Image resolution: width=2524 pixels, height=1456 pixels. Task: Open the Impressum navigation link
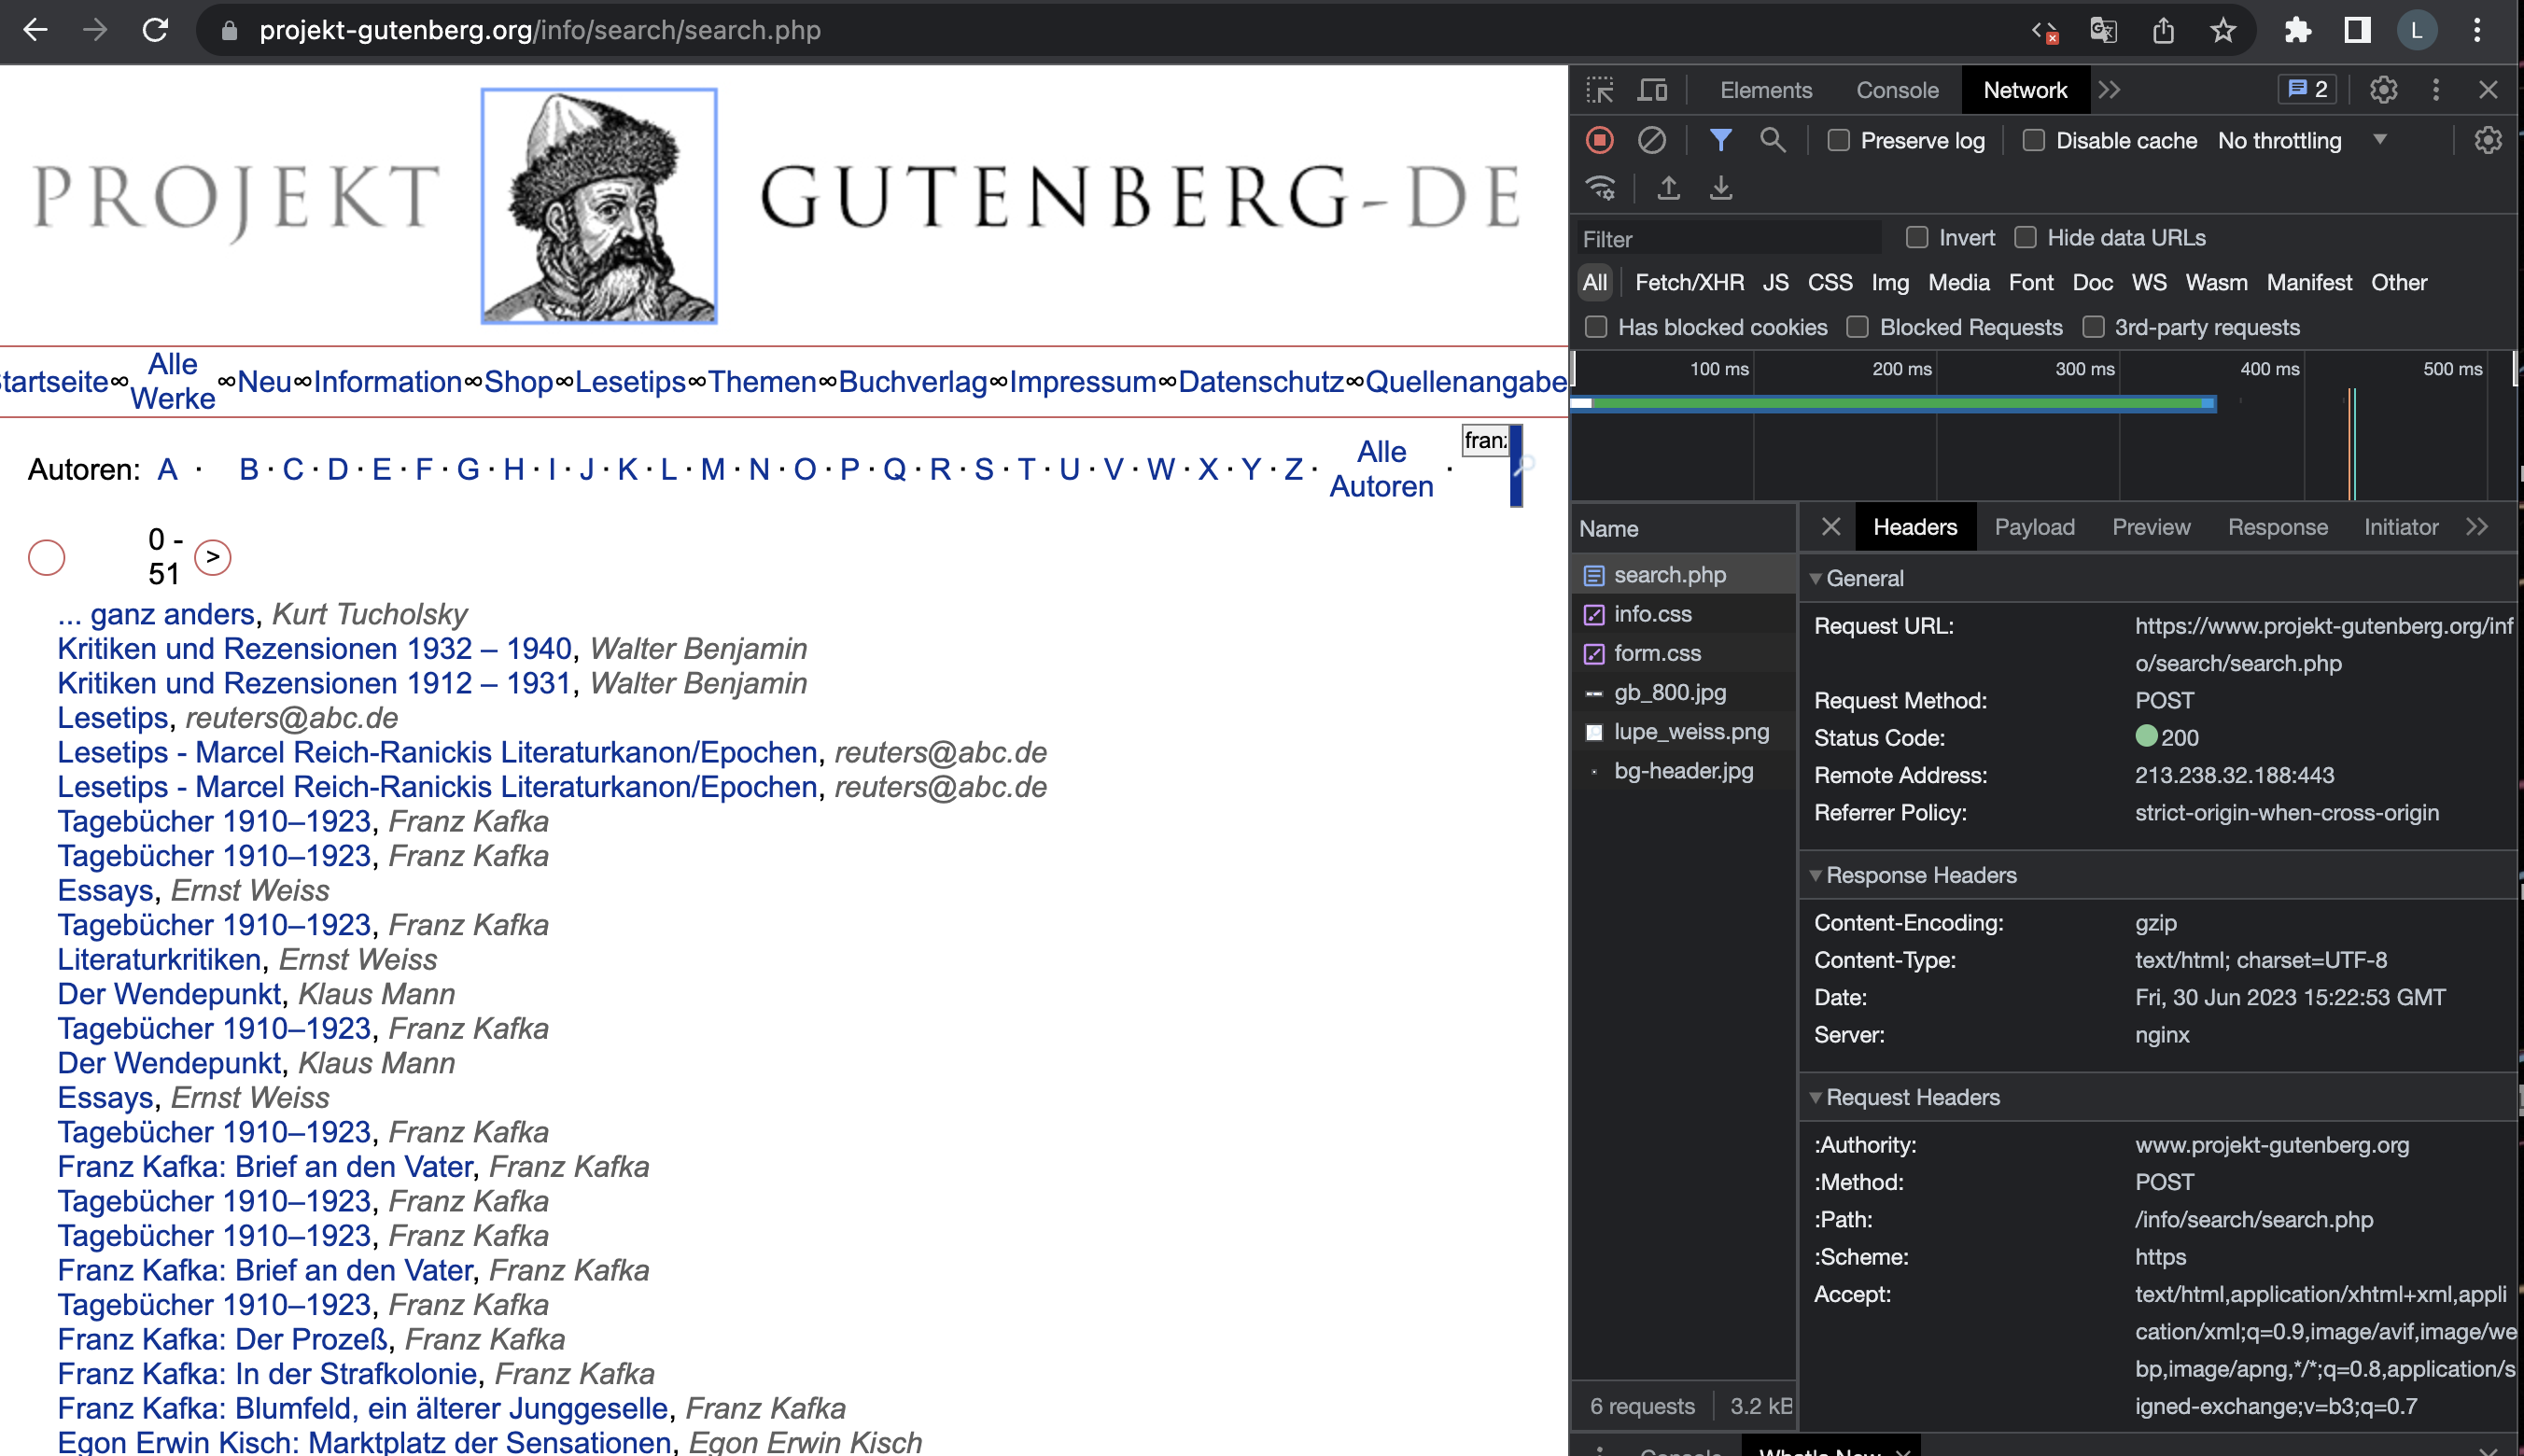click(x=1082, y=382)
